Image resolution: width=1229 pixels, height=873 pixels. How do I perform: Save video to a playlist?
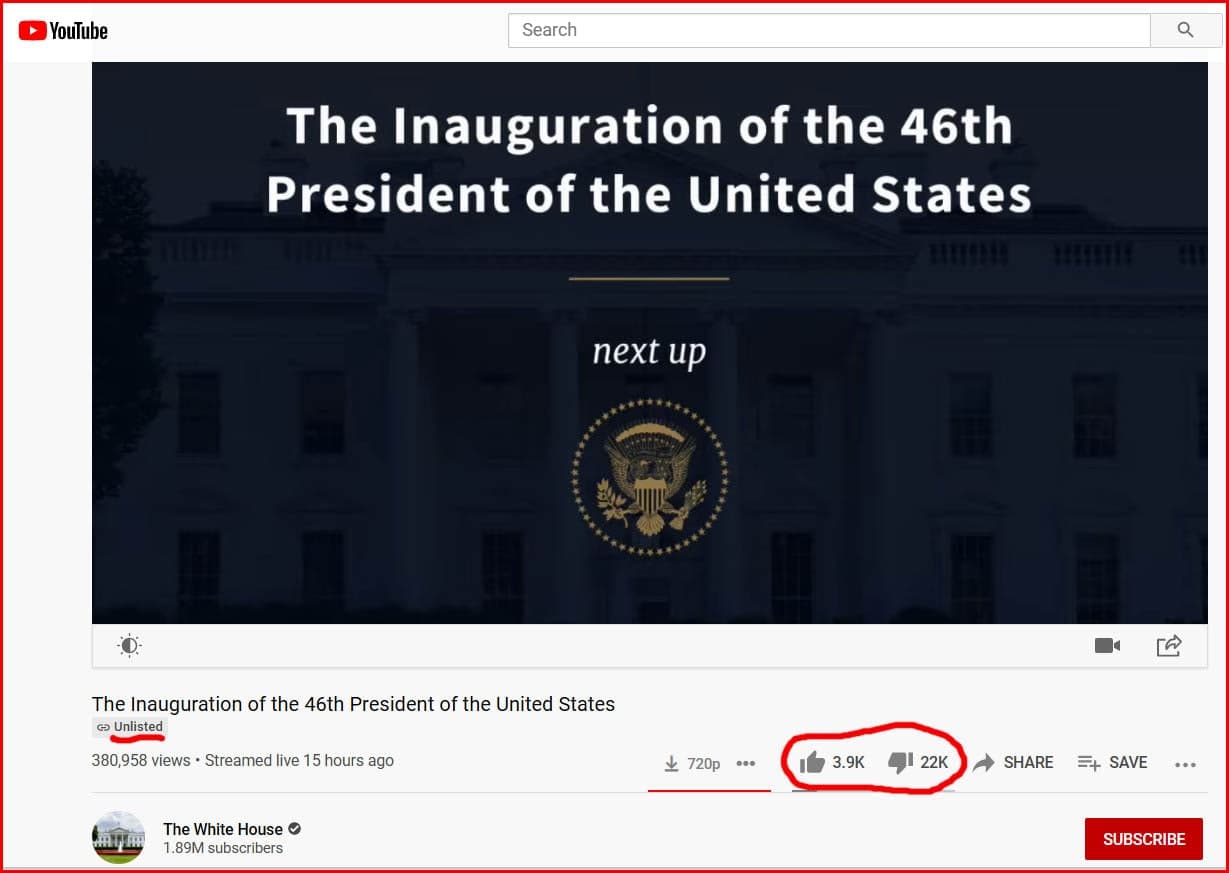click(x=1112, y=763)
